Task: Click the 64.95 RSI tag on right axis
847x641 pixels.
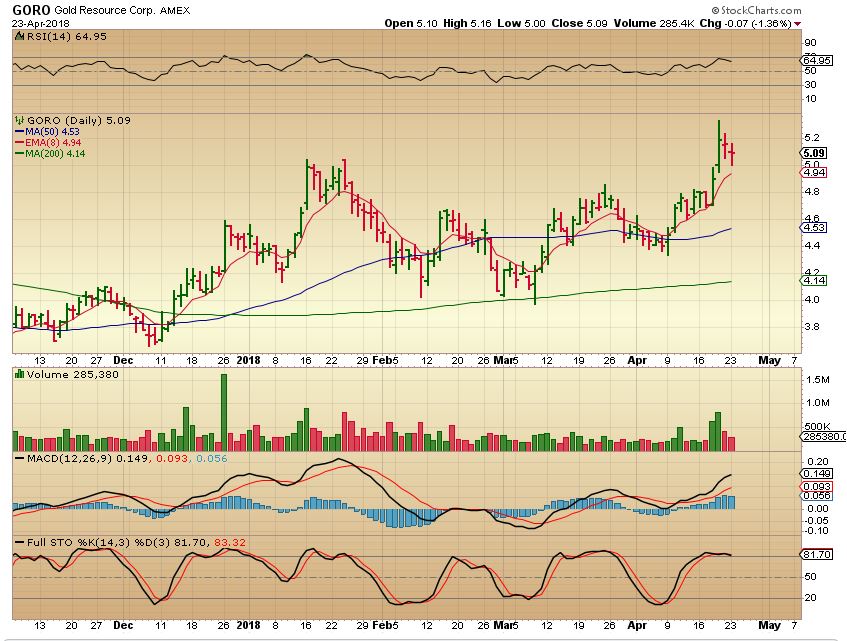Action: coord(816,60)
